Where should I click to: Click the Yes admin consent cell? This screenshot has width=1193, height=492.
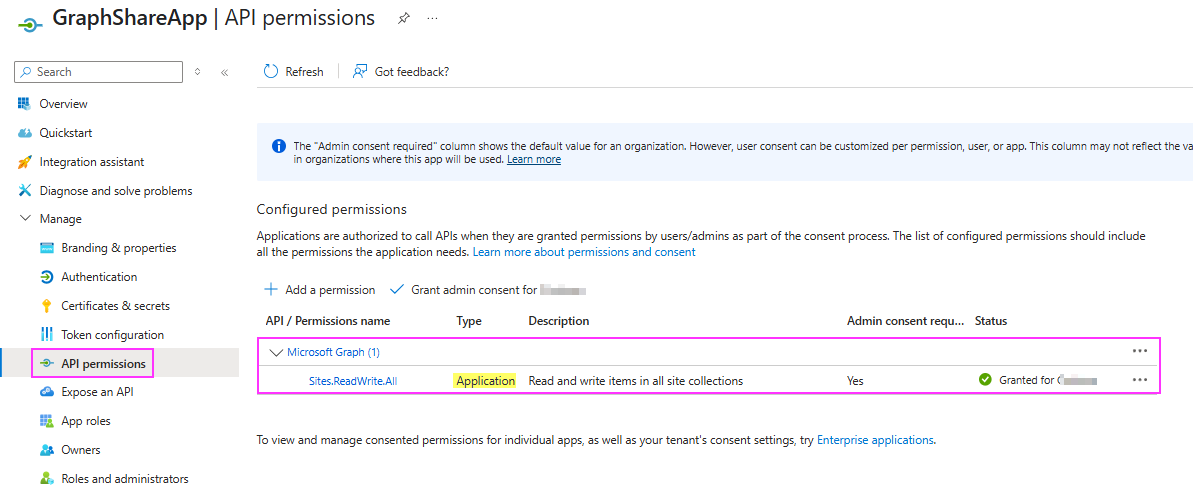click(x=855, y=380)
